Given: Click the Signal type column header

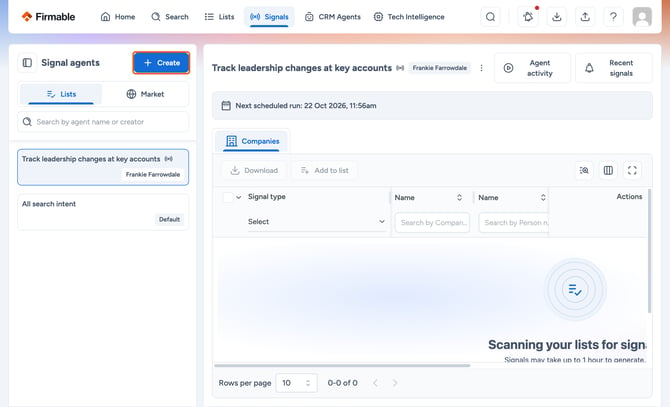Looking at the screenshot, I should (267, 196).
